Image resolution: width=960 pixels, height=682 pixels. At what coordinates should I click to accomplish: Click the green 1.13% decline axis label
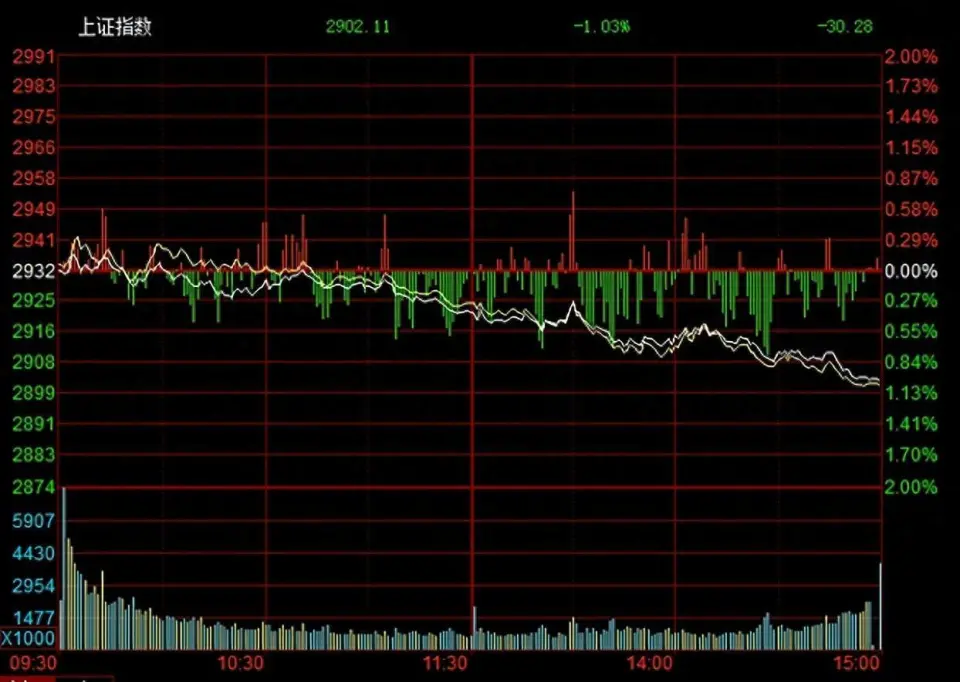[x=911, y=392]
